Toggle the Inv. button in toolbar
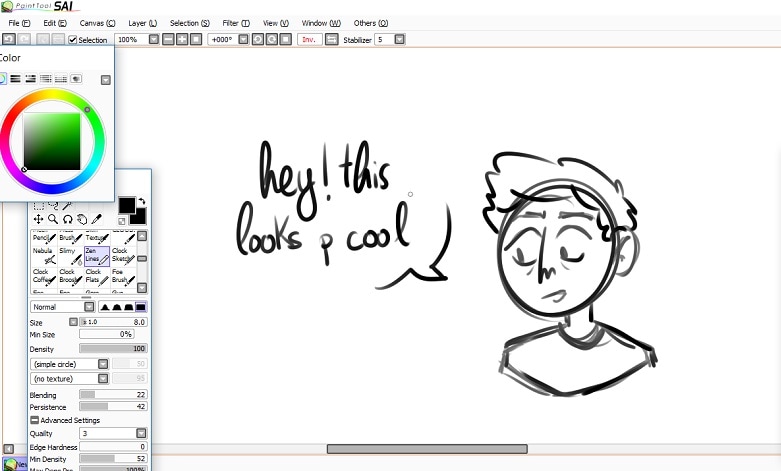Screen dimensions: 781x471 click(309, 39)
